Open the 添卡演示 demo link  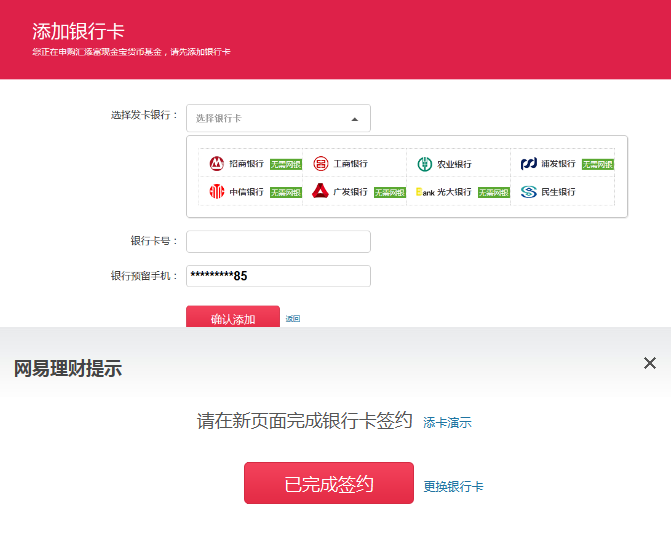(447, 423)
